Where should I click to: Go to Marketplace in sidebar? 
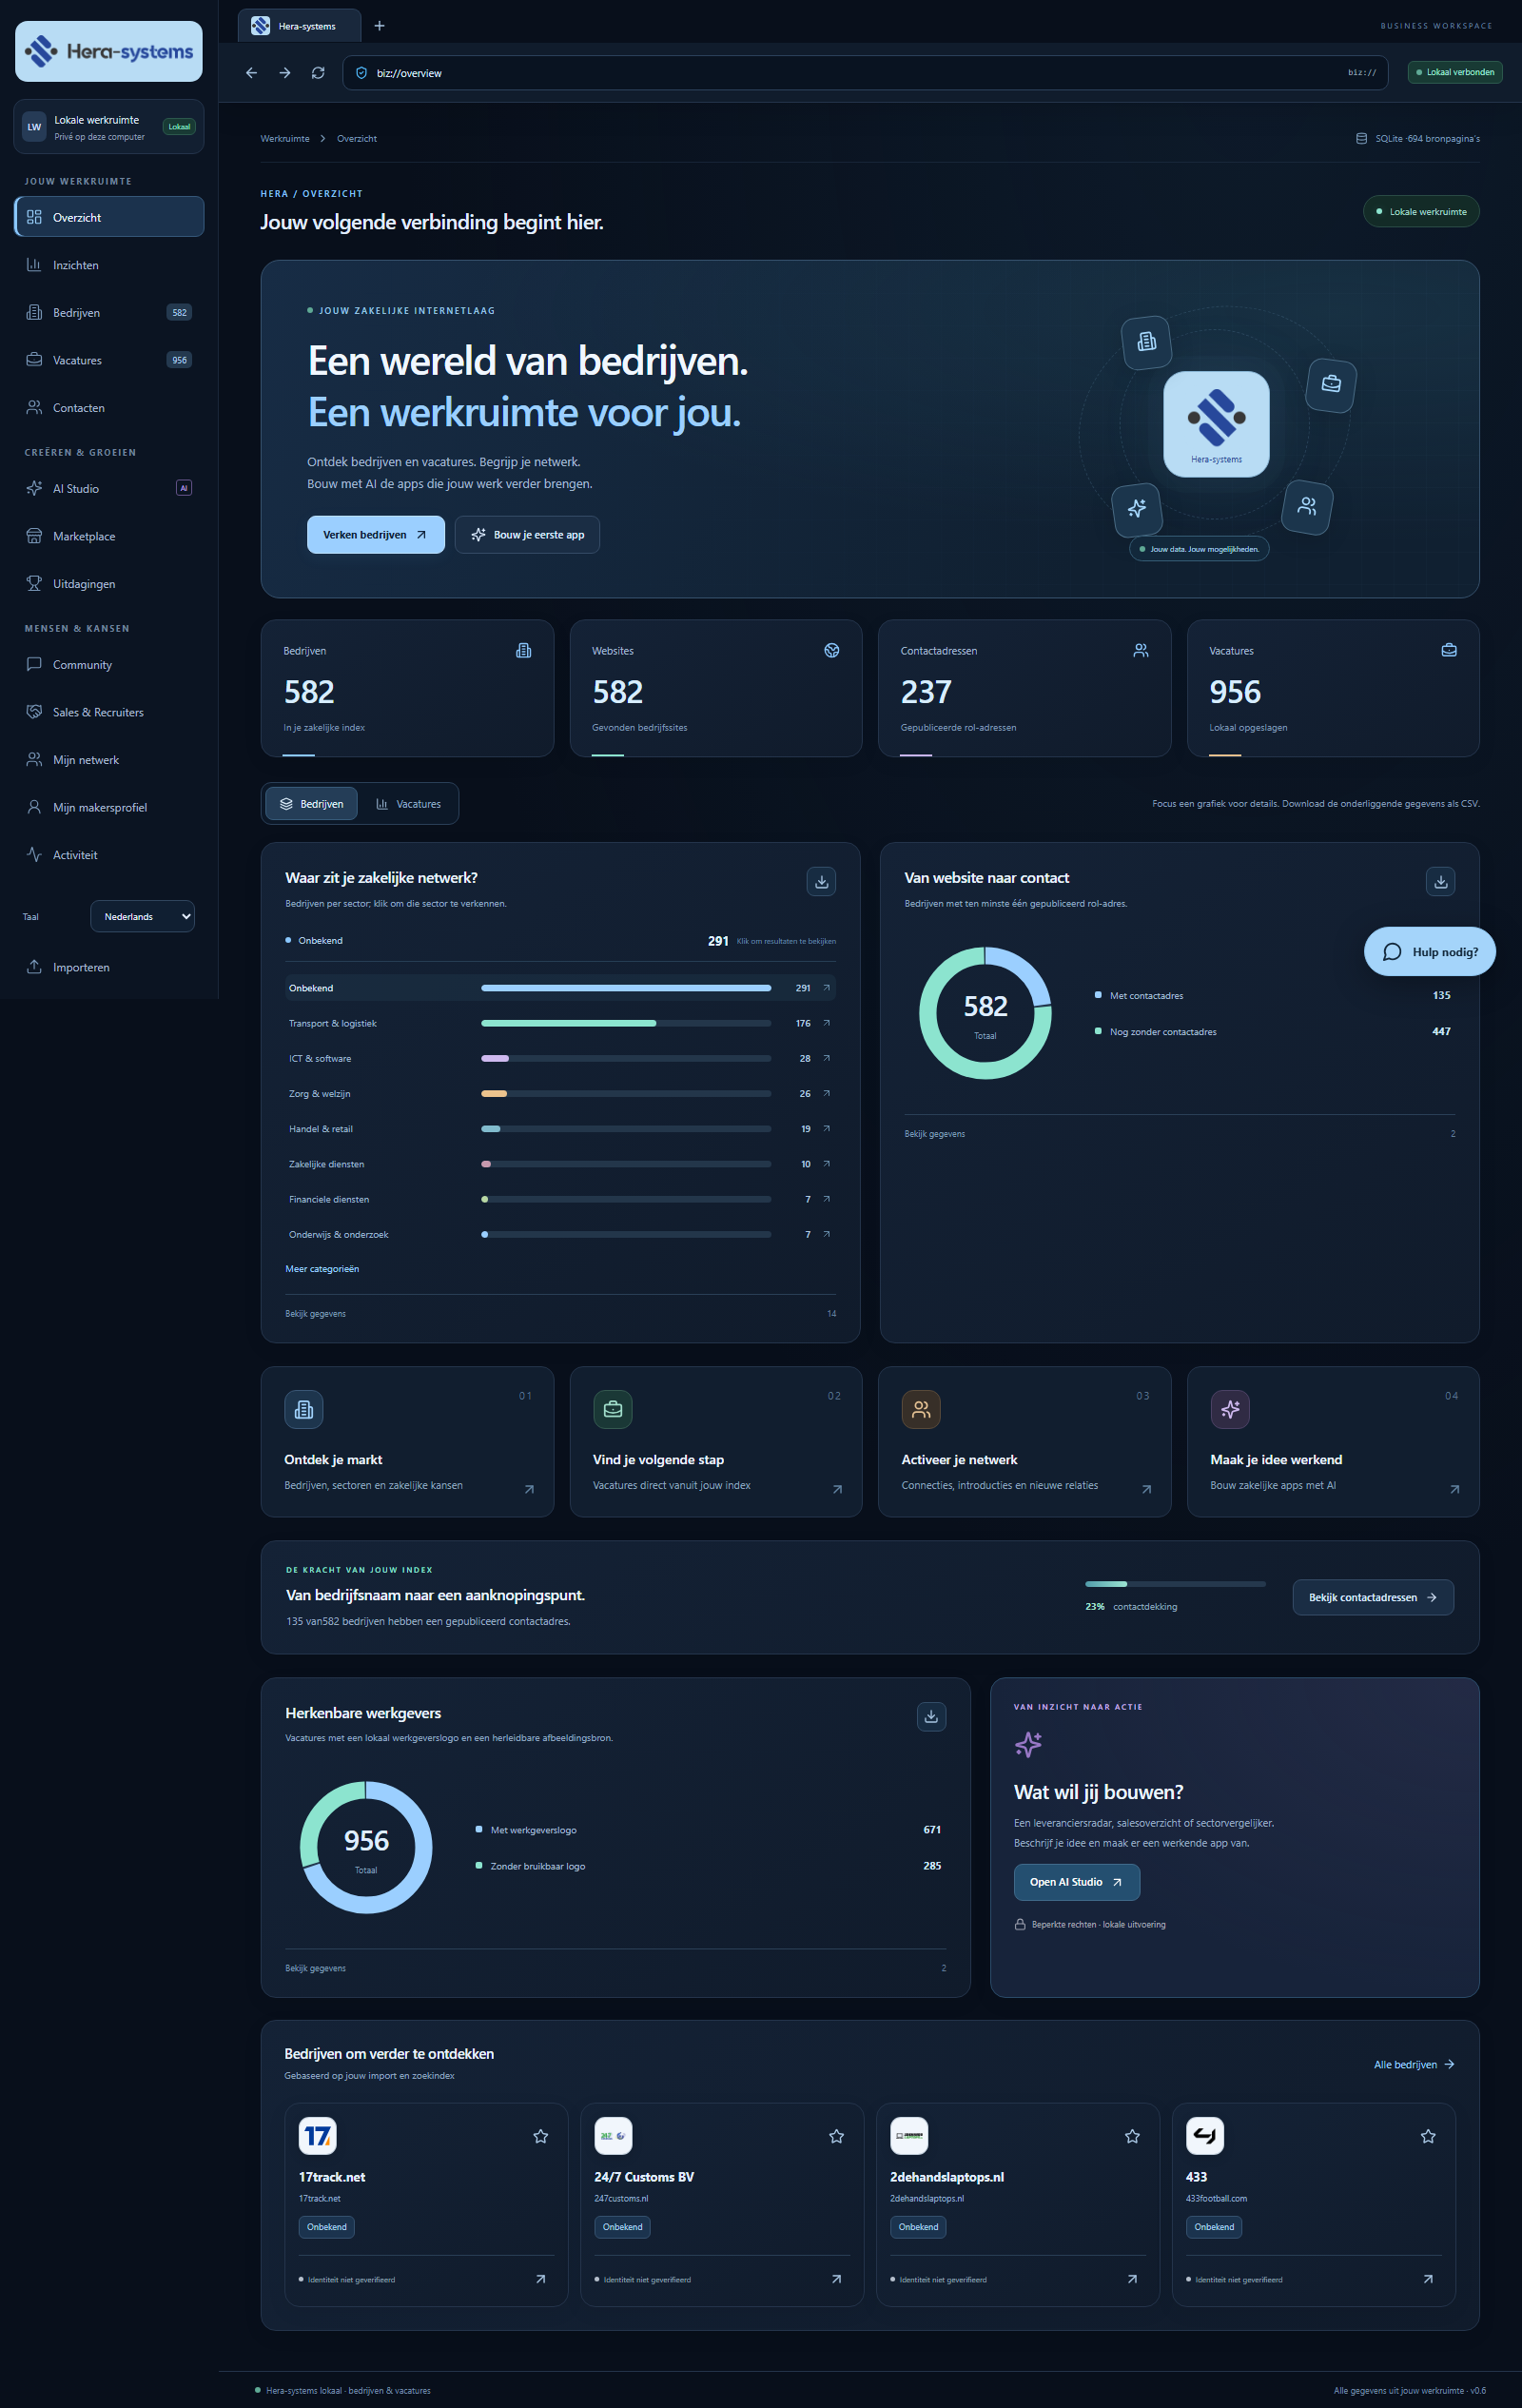click(x=109, y=536)
